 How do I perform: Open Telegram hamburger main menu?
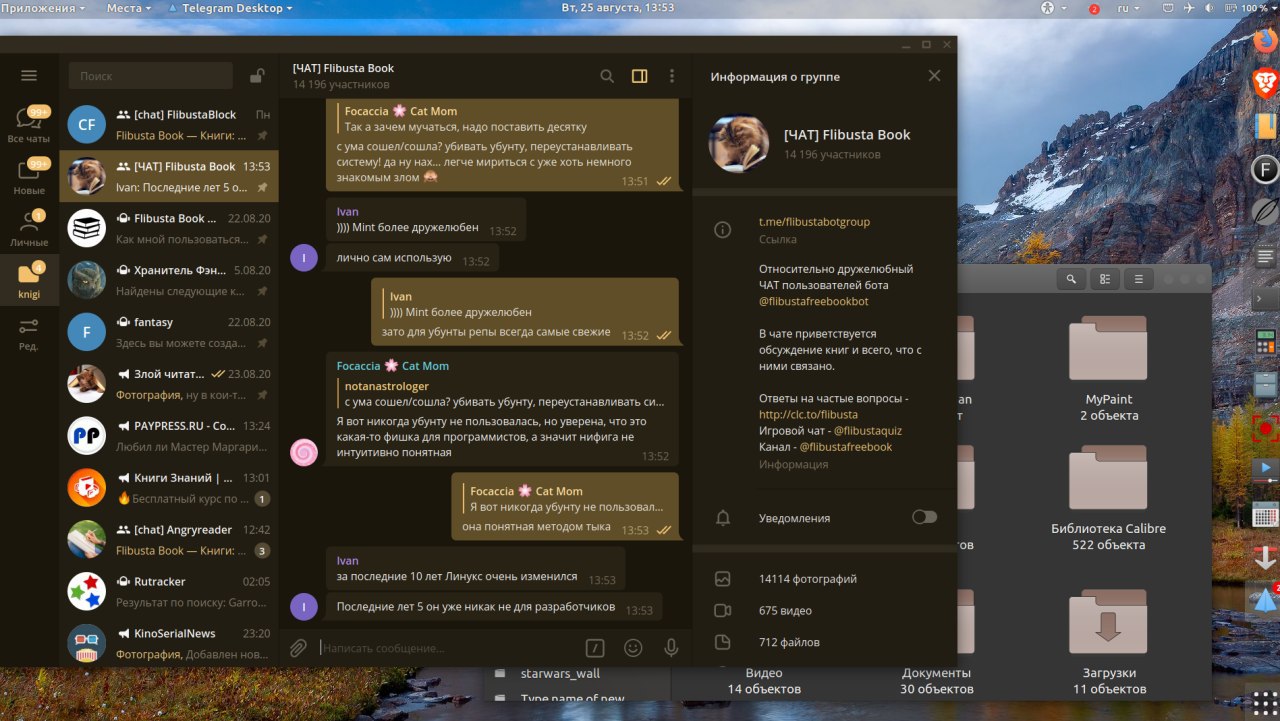click(29, 76)
